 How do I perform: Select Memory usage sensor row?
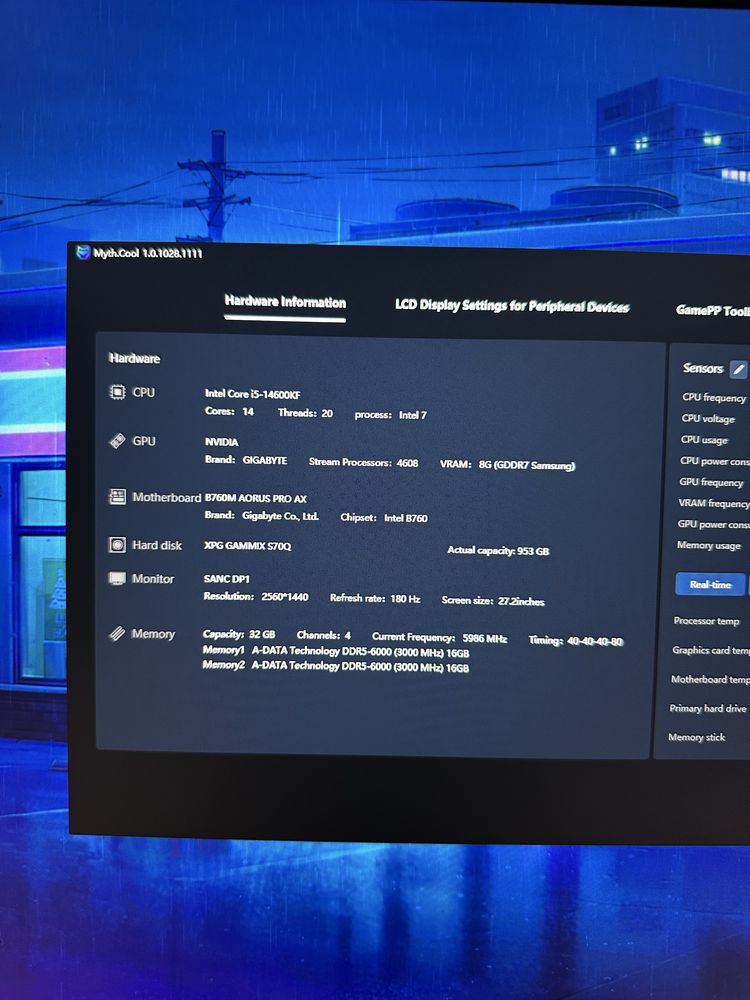(709, 545)
